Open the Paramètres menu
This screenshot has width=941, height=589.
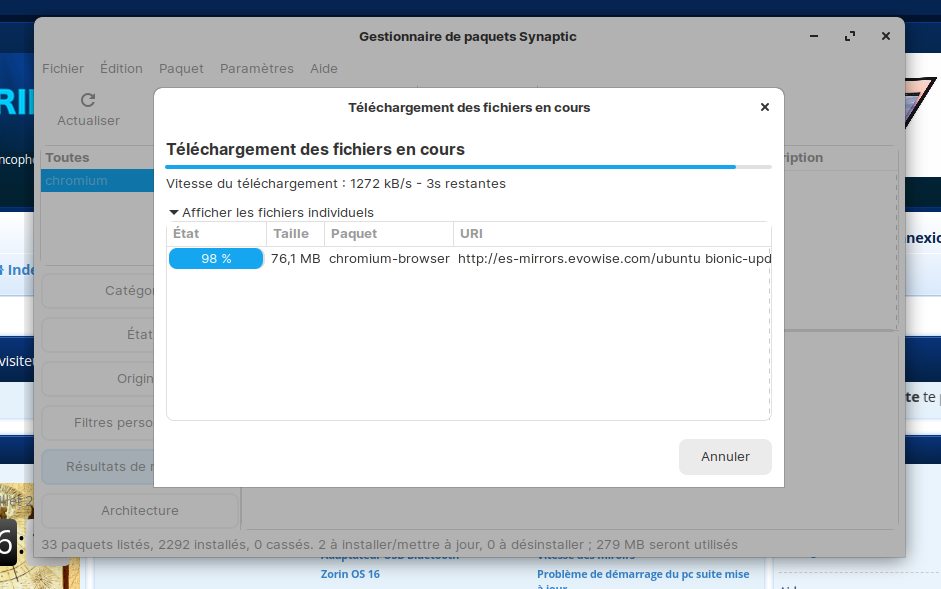(257, 69)
